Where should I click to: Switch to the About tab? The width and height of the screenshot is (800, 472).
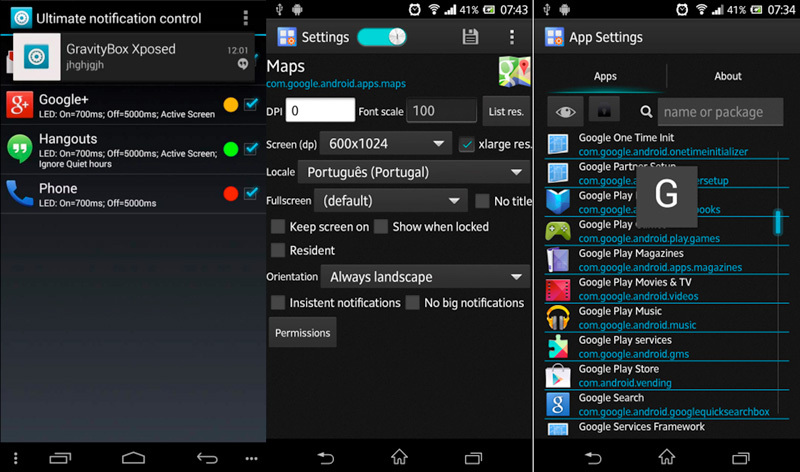pyautogui.click(x=728, y=76)
